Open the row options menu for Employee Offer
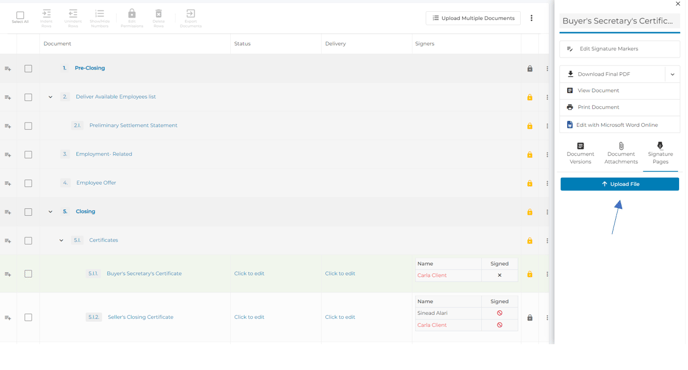The height and width of the screenshot is (370, 688). coord(547,183)
